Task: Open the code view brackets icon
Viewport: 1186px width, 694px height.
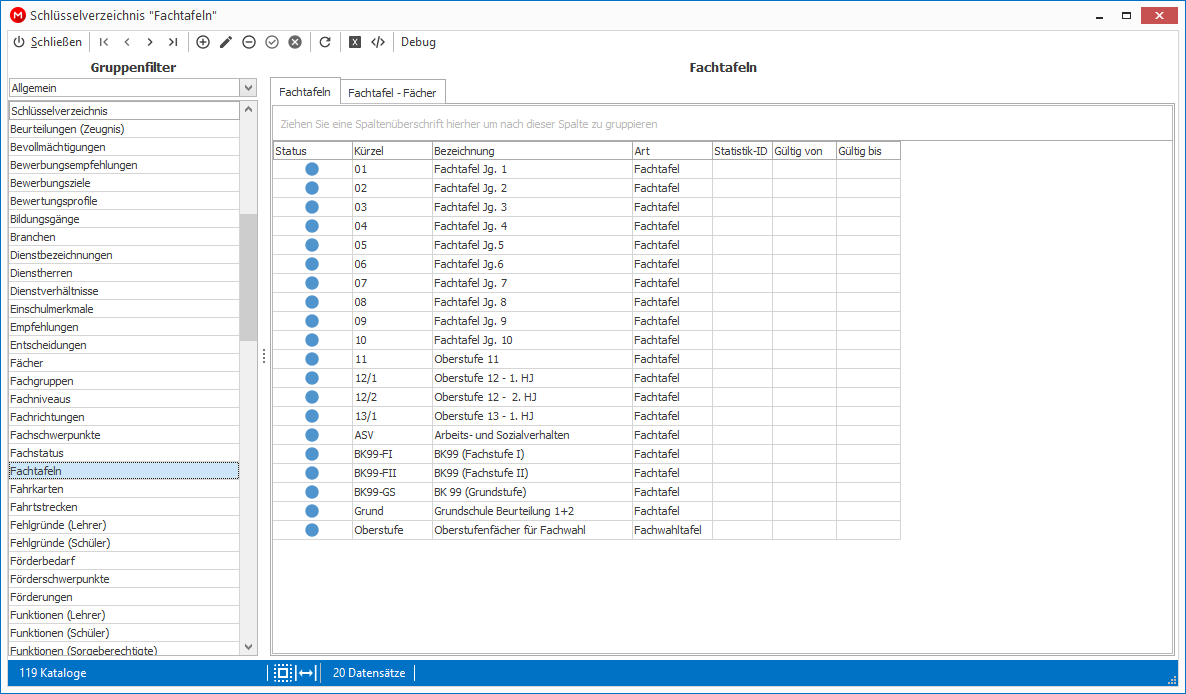Action: tap(378, 42)
